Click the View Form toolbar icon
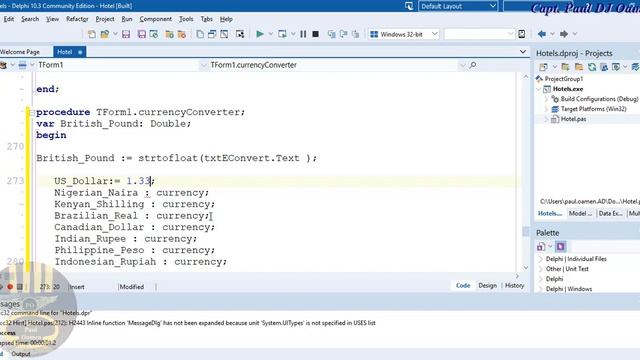The height and width of the screenshot is (360, 640). pos(212,34)
